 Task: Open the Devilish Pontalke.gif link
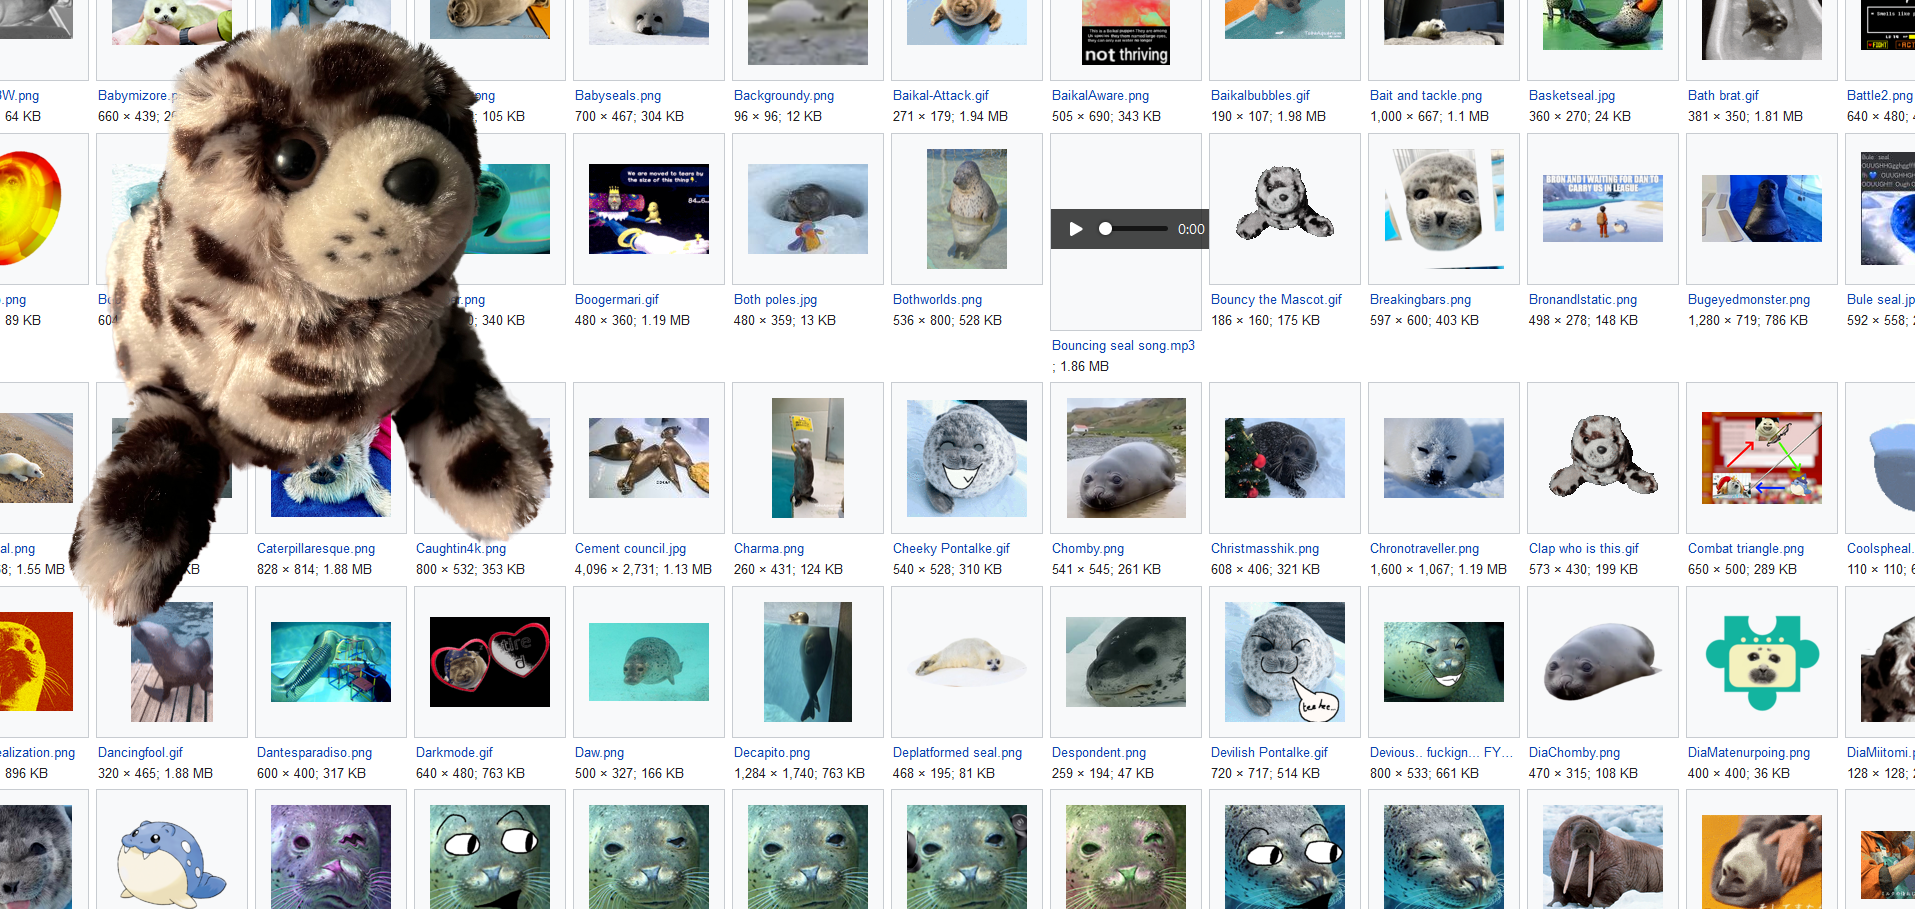(x=1268, y=753)
